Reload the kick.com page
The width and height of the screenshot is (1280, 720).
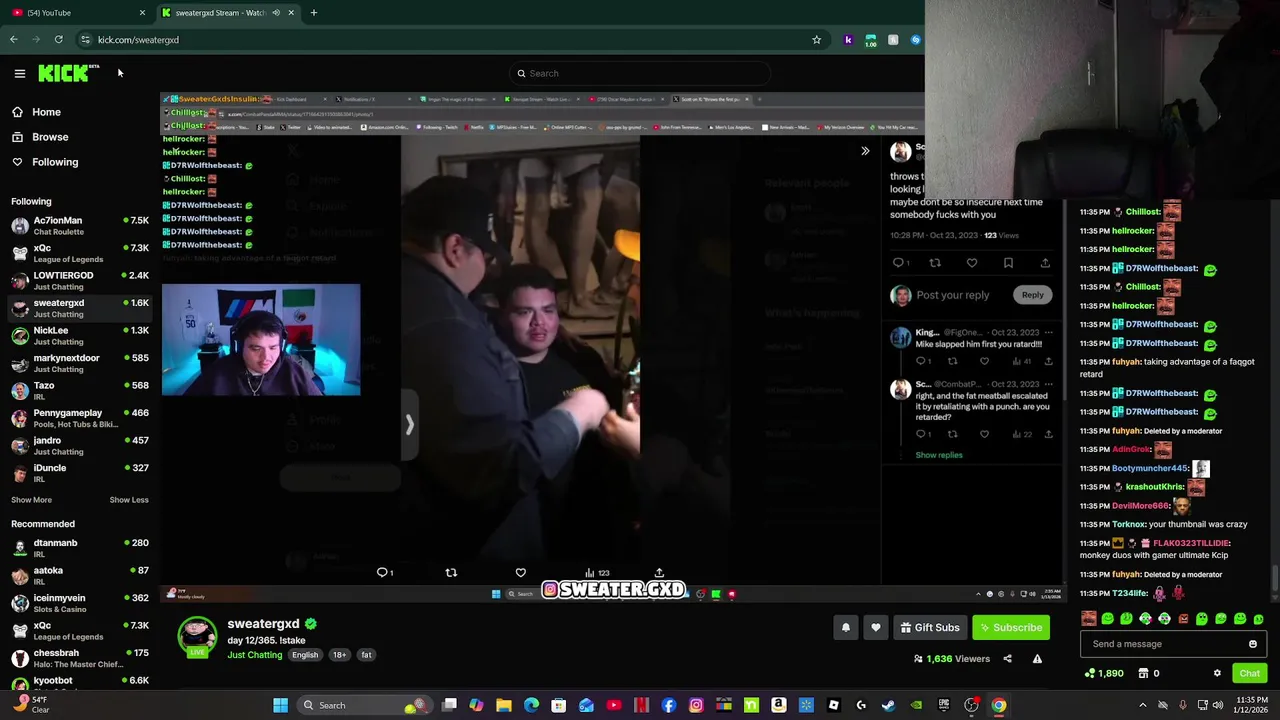click(58, 40)
